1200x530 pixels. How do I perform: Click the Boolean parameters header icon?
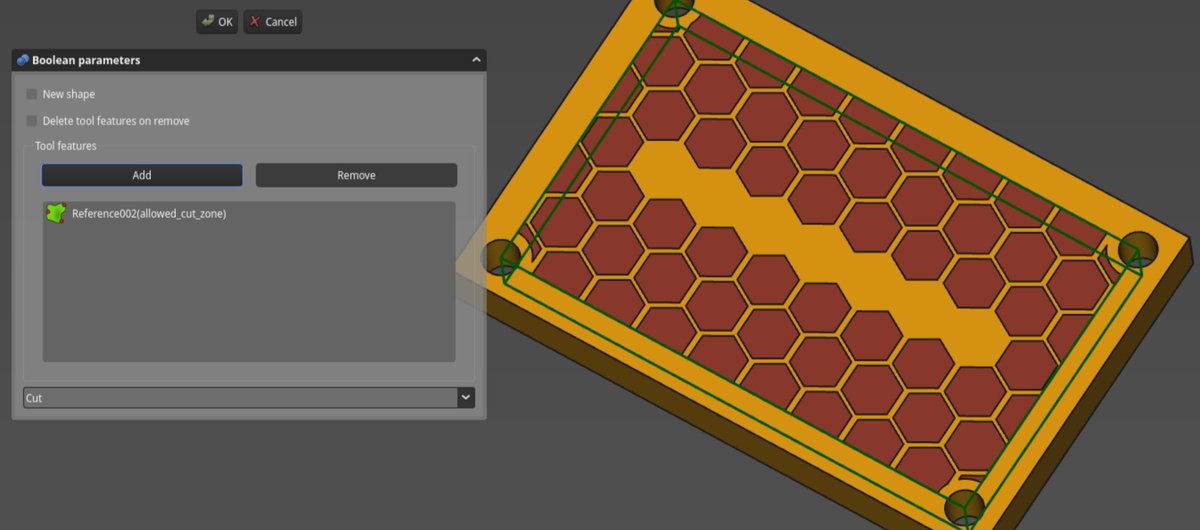(x=22, y=60)
